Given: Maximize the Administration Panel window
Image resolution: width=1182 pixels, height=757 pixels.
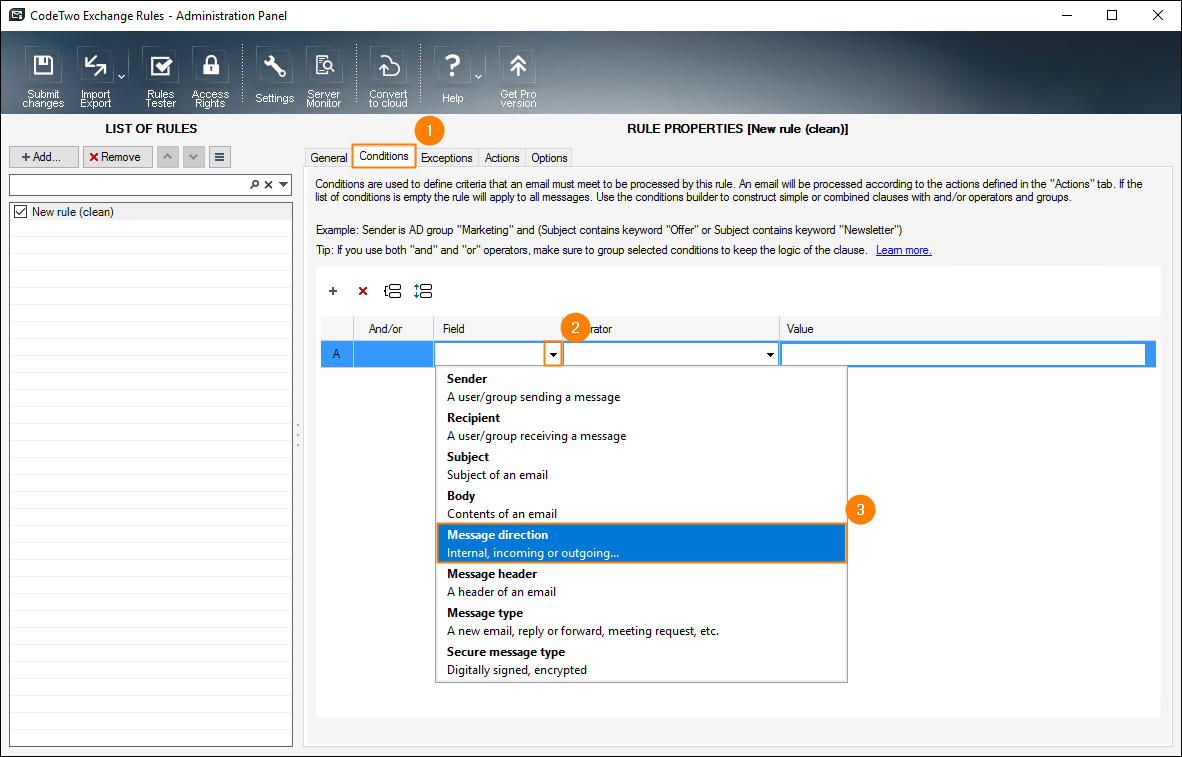Looking at the screenshot, I should 1112,15.
